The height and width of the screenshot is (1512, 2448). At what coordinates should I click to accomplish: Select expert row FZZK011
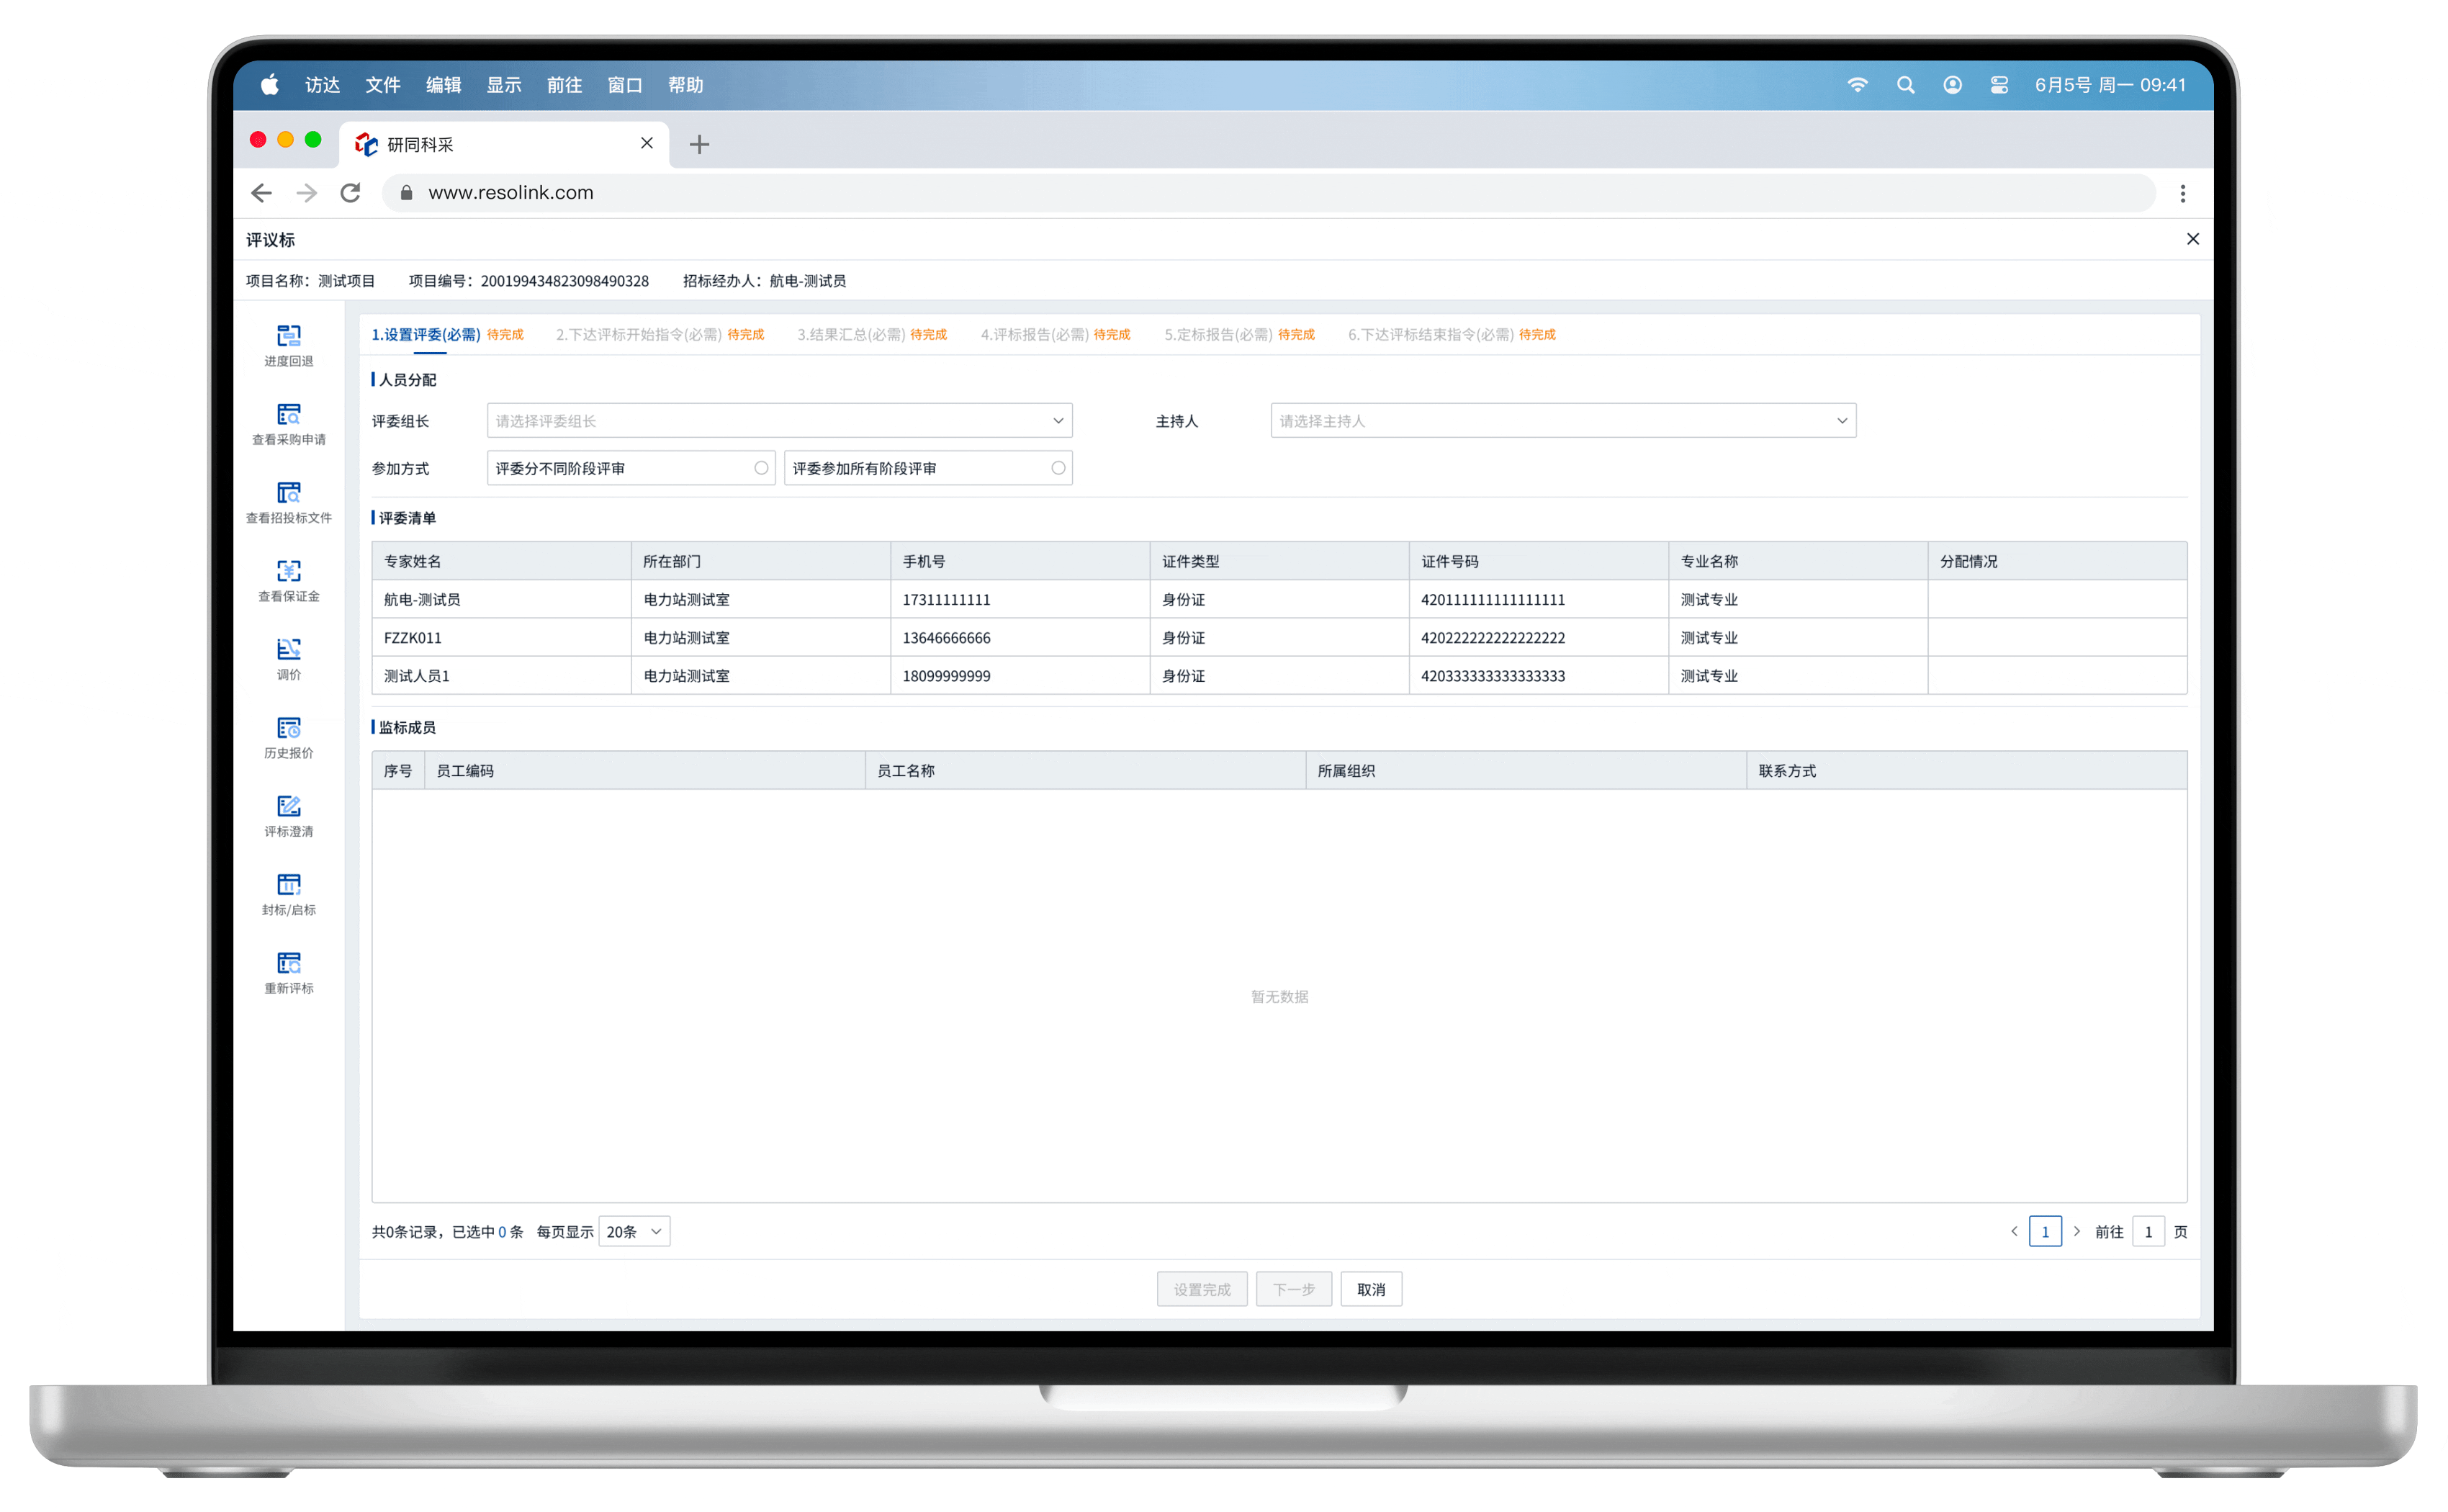(1279, 637)
